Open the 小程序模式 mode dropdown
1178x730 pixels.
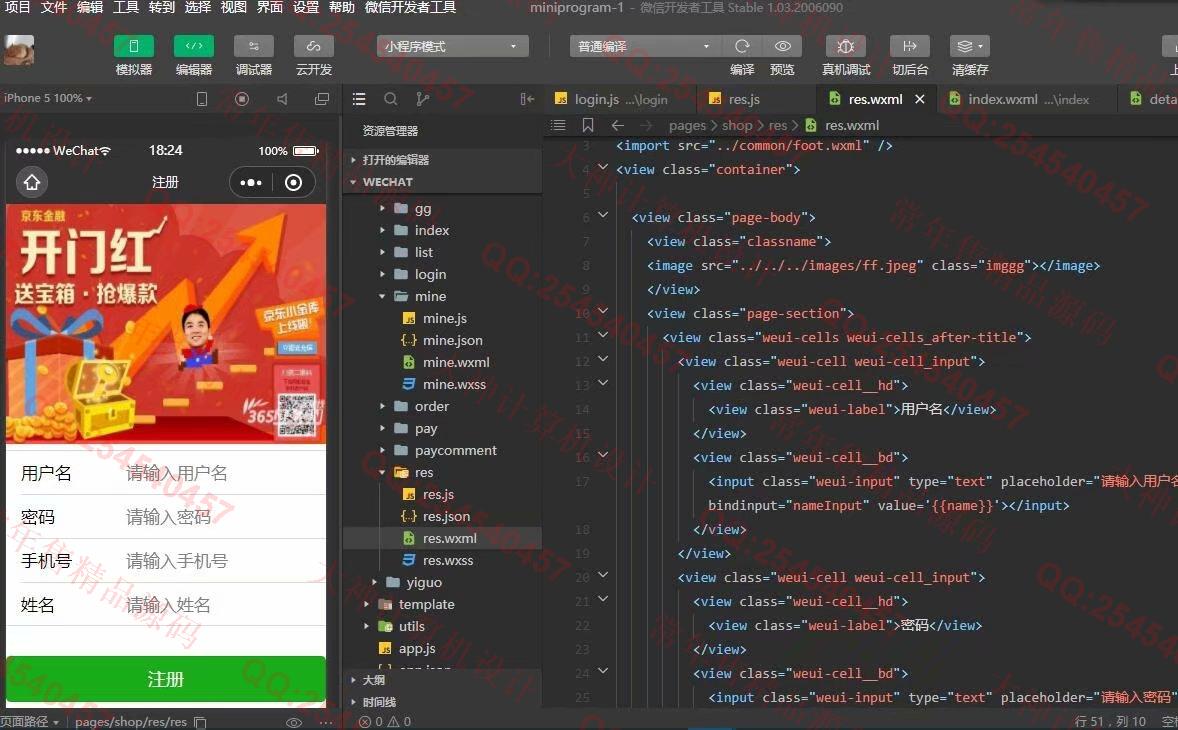click(x=452, y=47)
